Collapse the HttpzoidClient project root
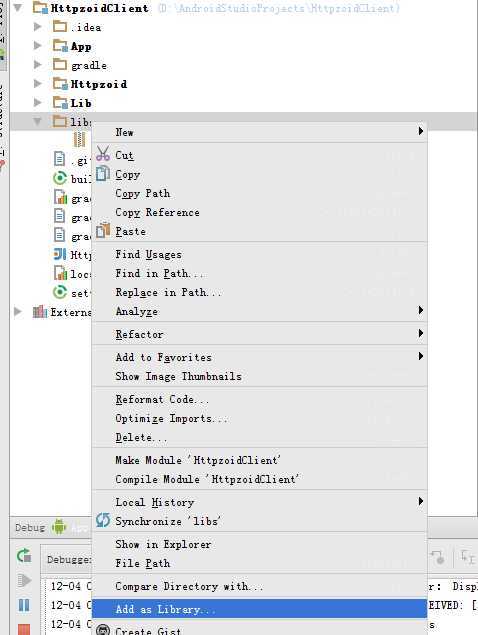Viewport: 478px width, 635px height. point(18,7)
